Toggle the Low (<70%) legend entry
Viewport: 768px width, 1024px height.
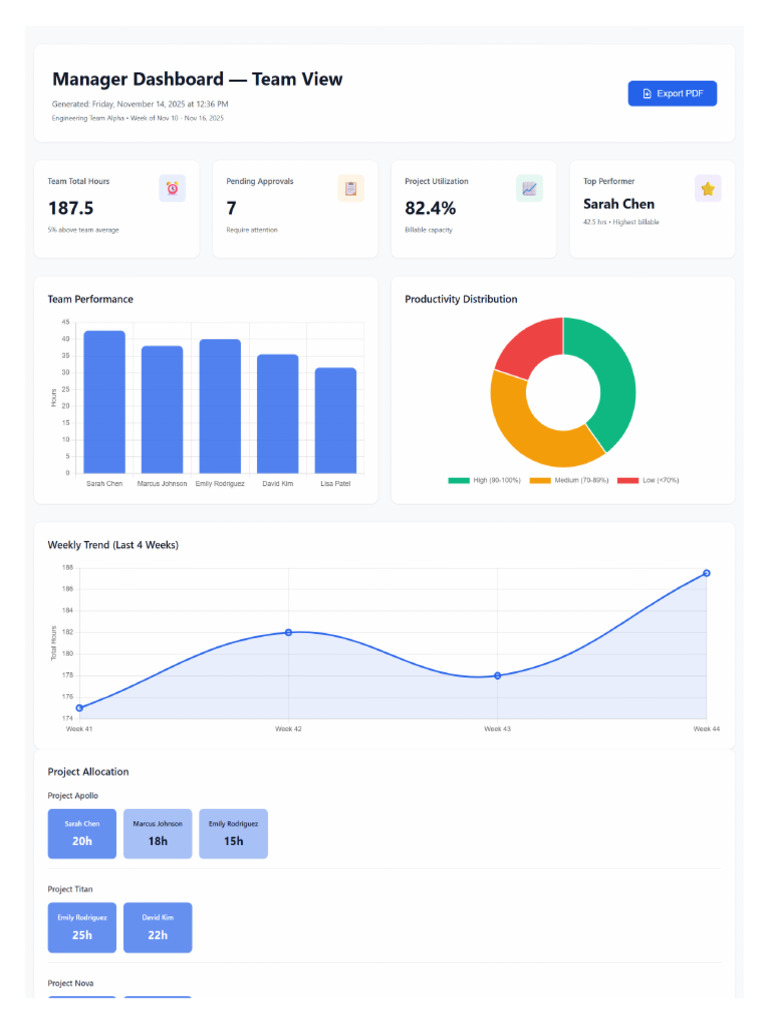(x=648, y=480)
